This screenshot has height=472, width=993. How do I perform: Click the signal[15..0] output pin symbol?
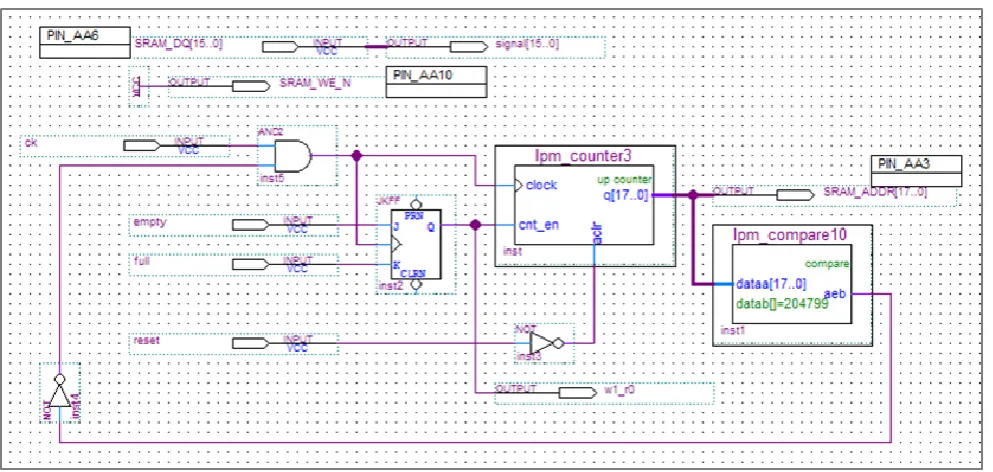(x=469, y=47)
